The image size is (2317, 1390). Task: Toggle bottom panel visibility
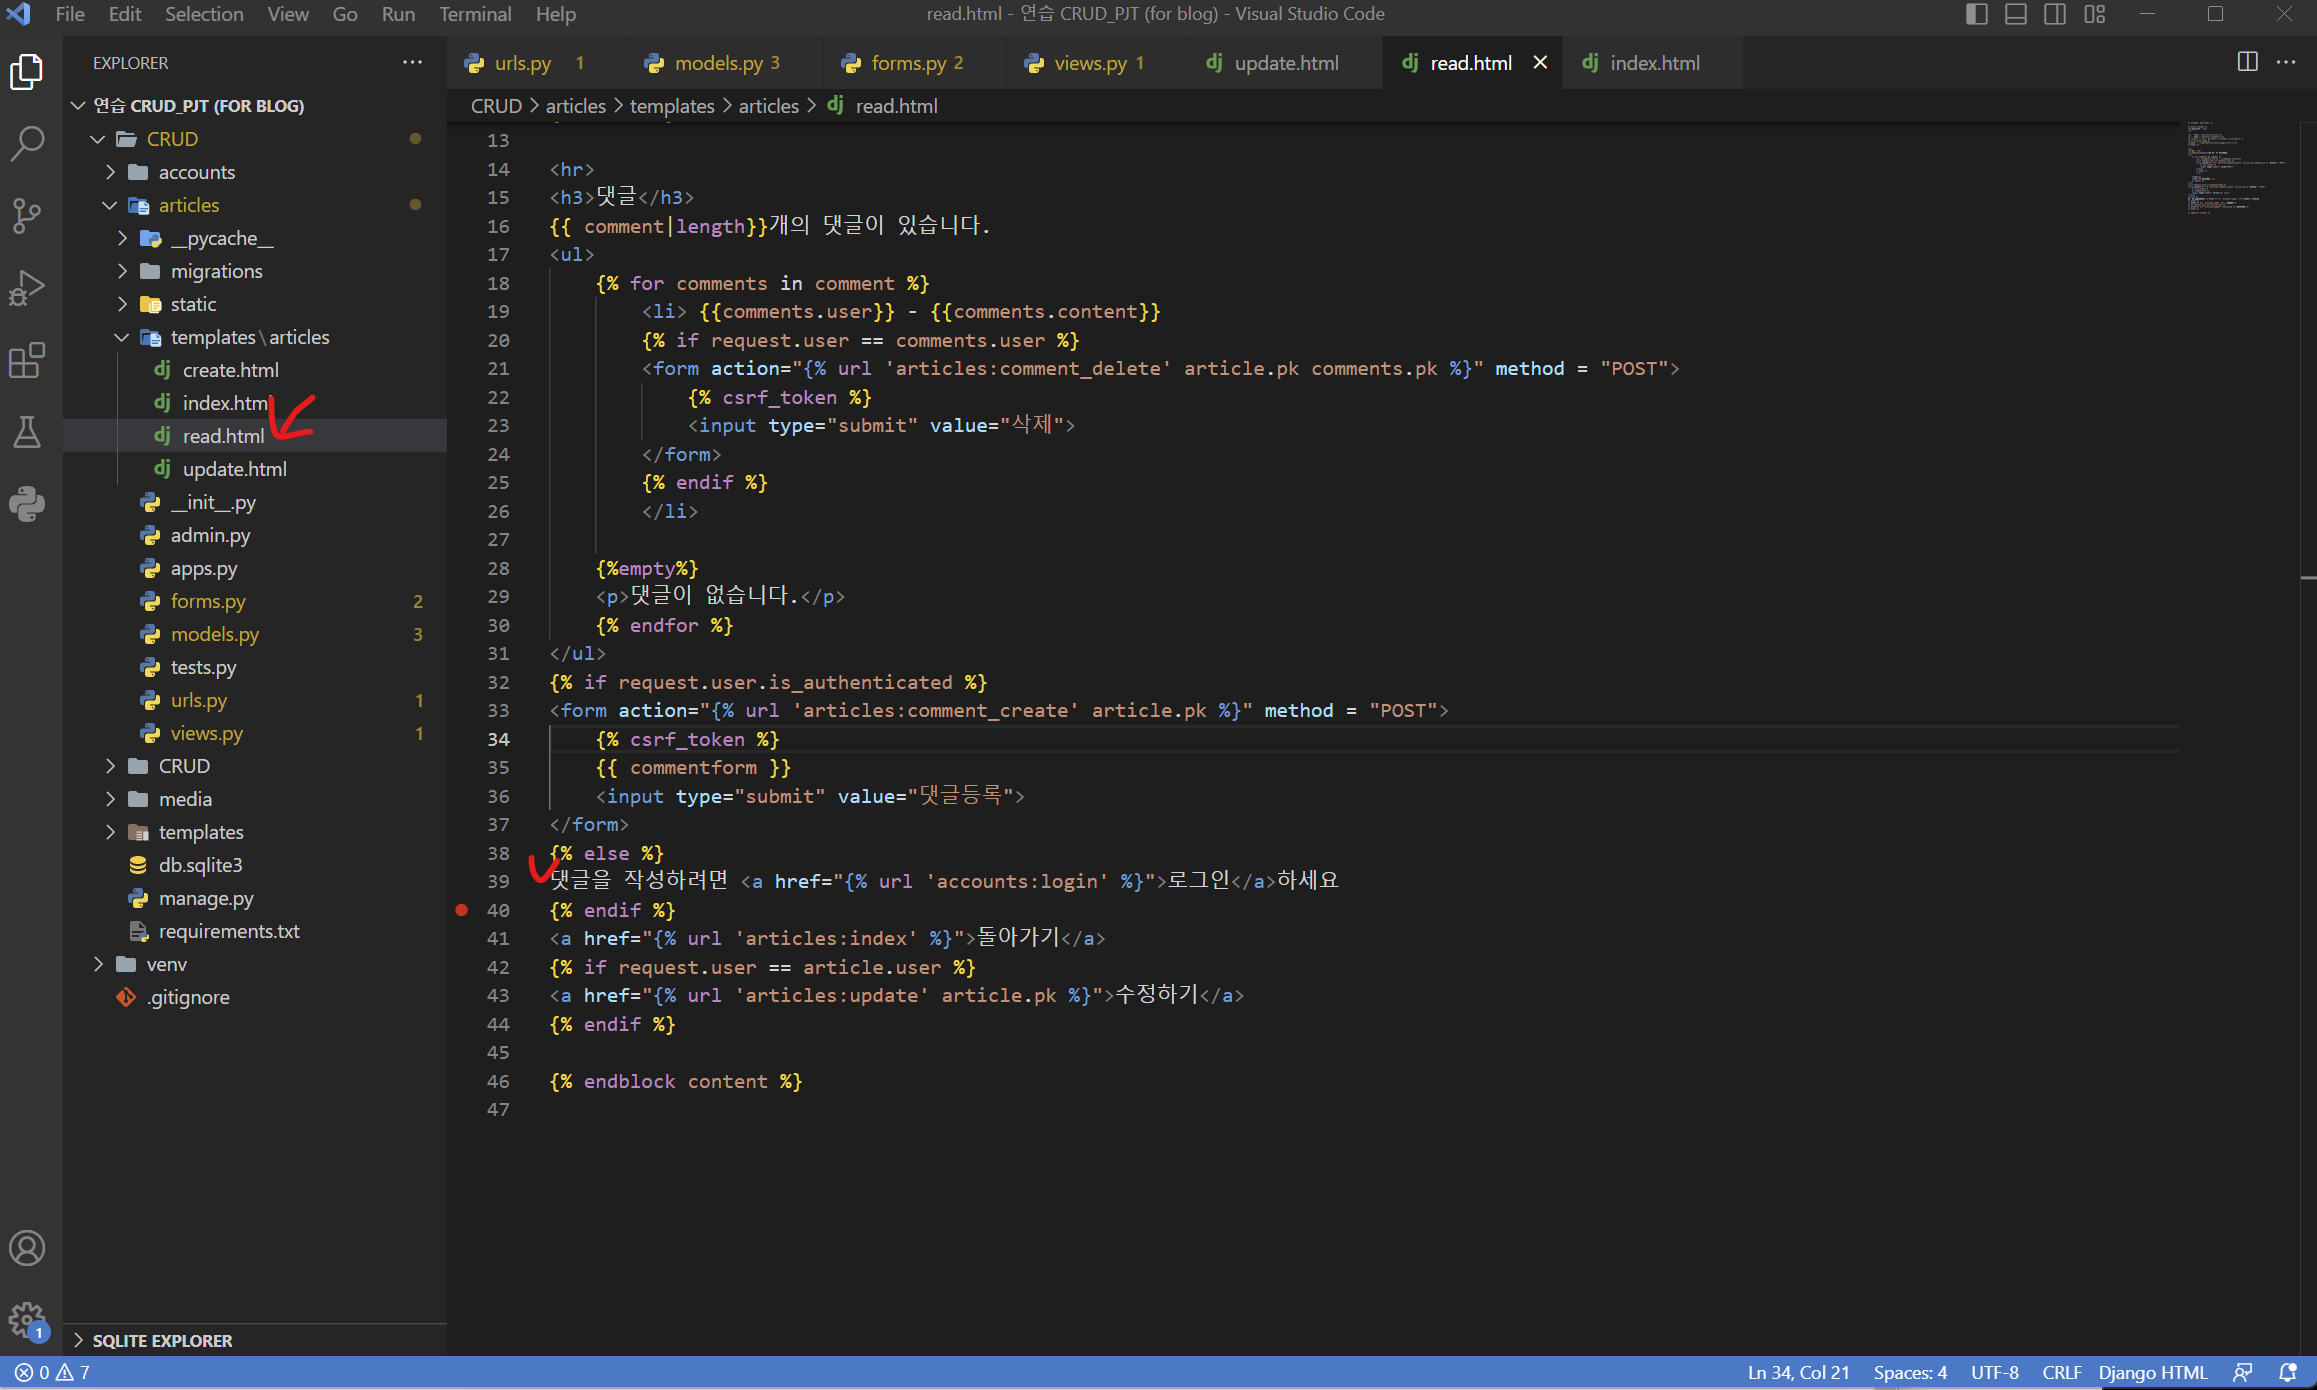coord(2015,14)
